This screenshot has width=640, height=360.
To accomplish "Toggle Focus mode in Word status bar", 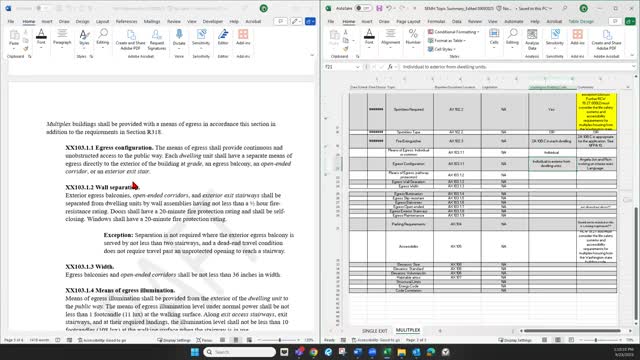I will pos(204,340).
